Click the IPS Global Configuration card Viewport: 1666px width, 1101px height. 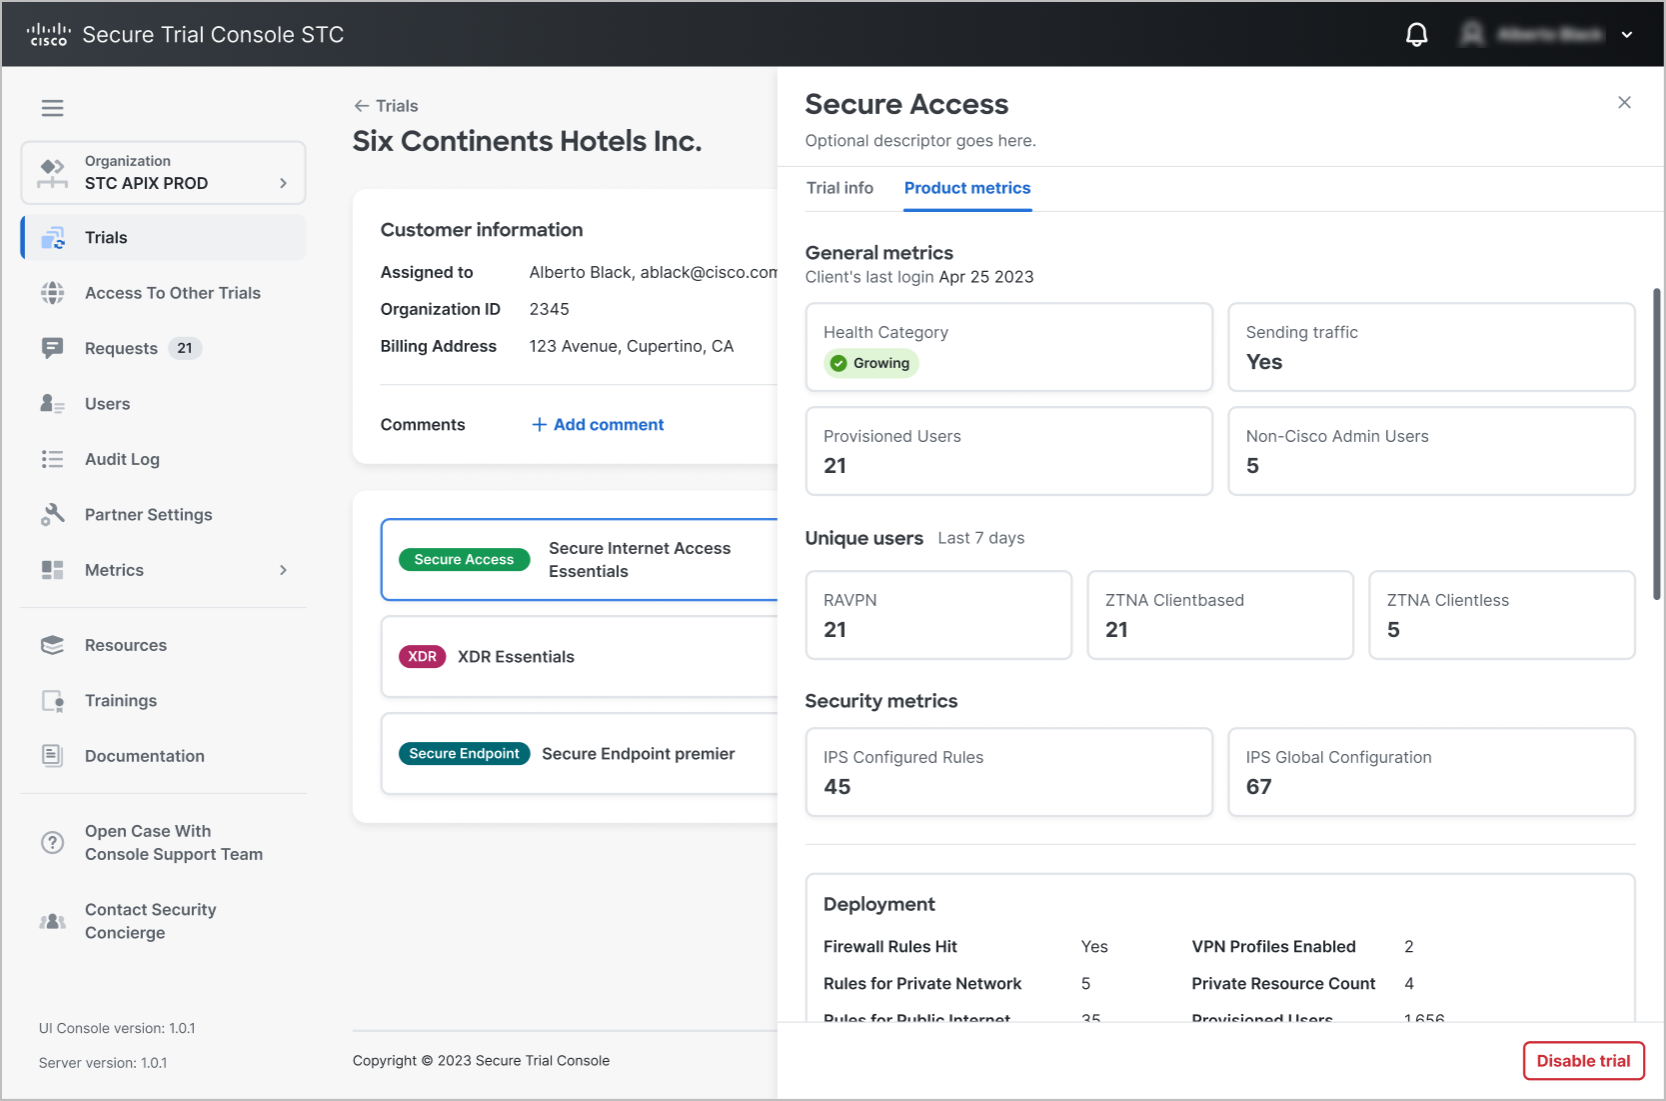click(1431, 772)
